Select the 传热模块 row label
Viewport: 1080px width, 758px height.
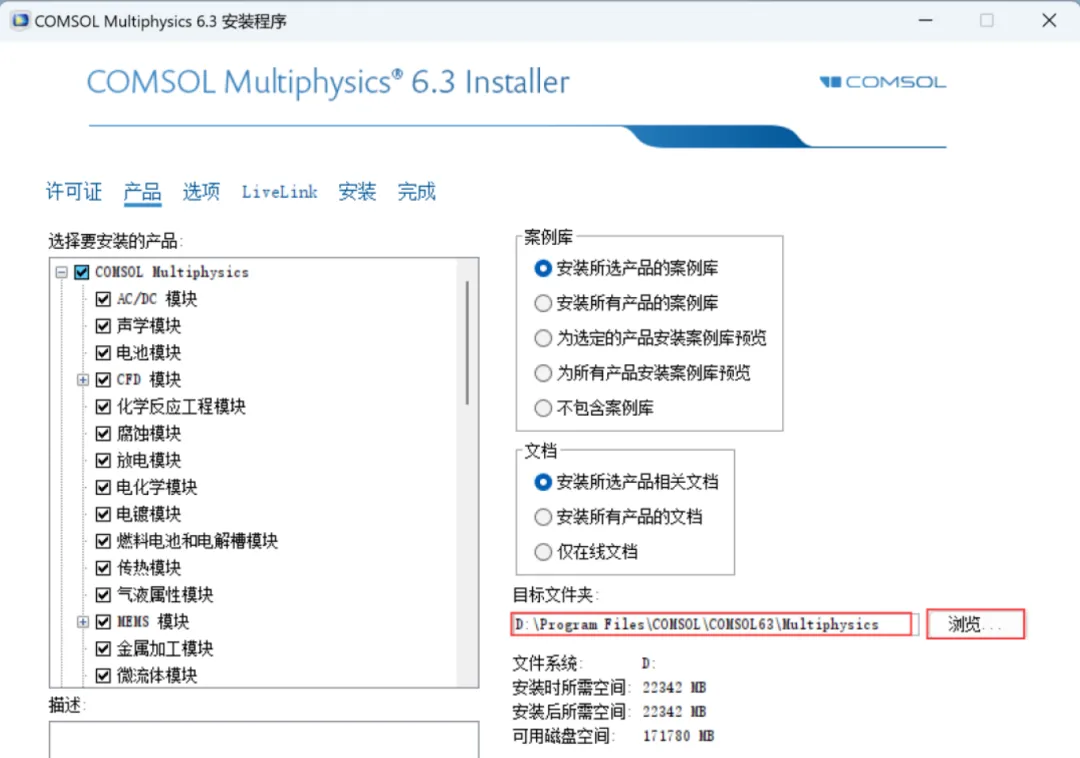[149, 567]
